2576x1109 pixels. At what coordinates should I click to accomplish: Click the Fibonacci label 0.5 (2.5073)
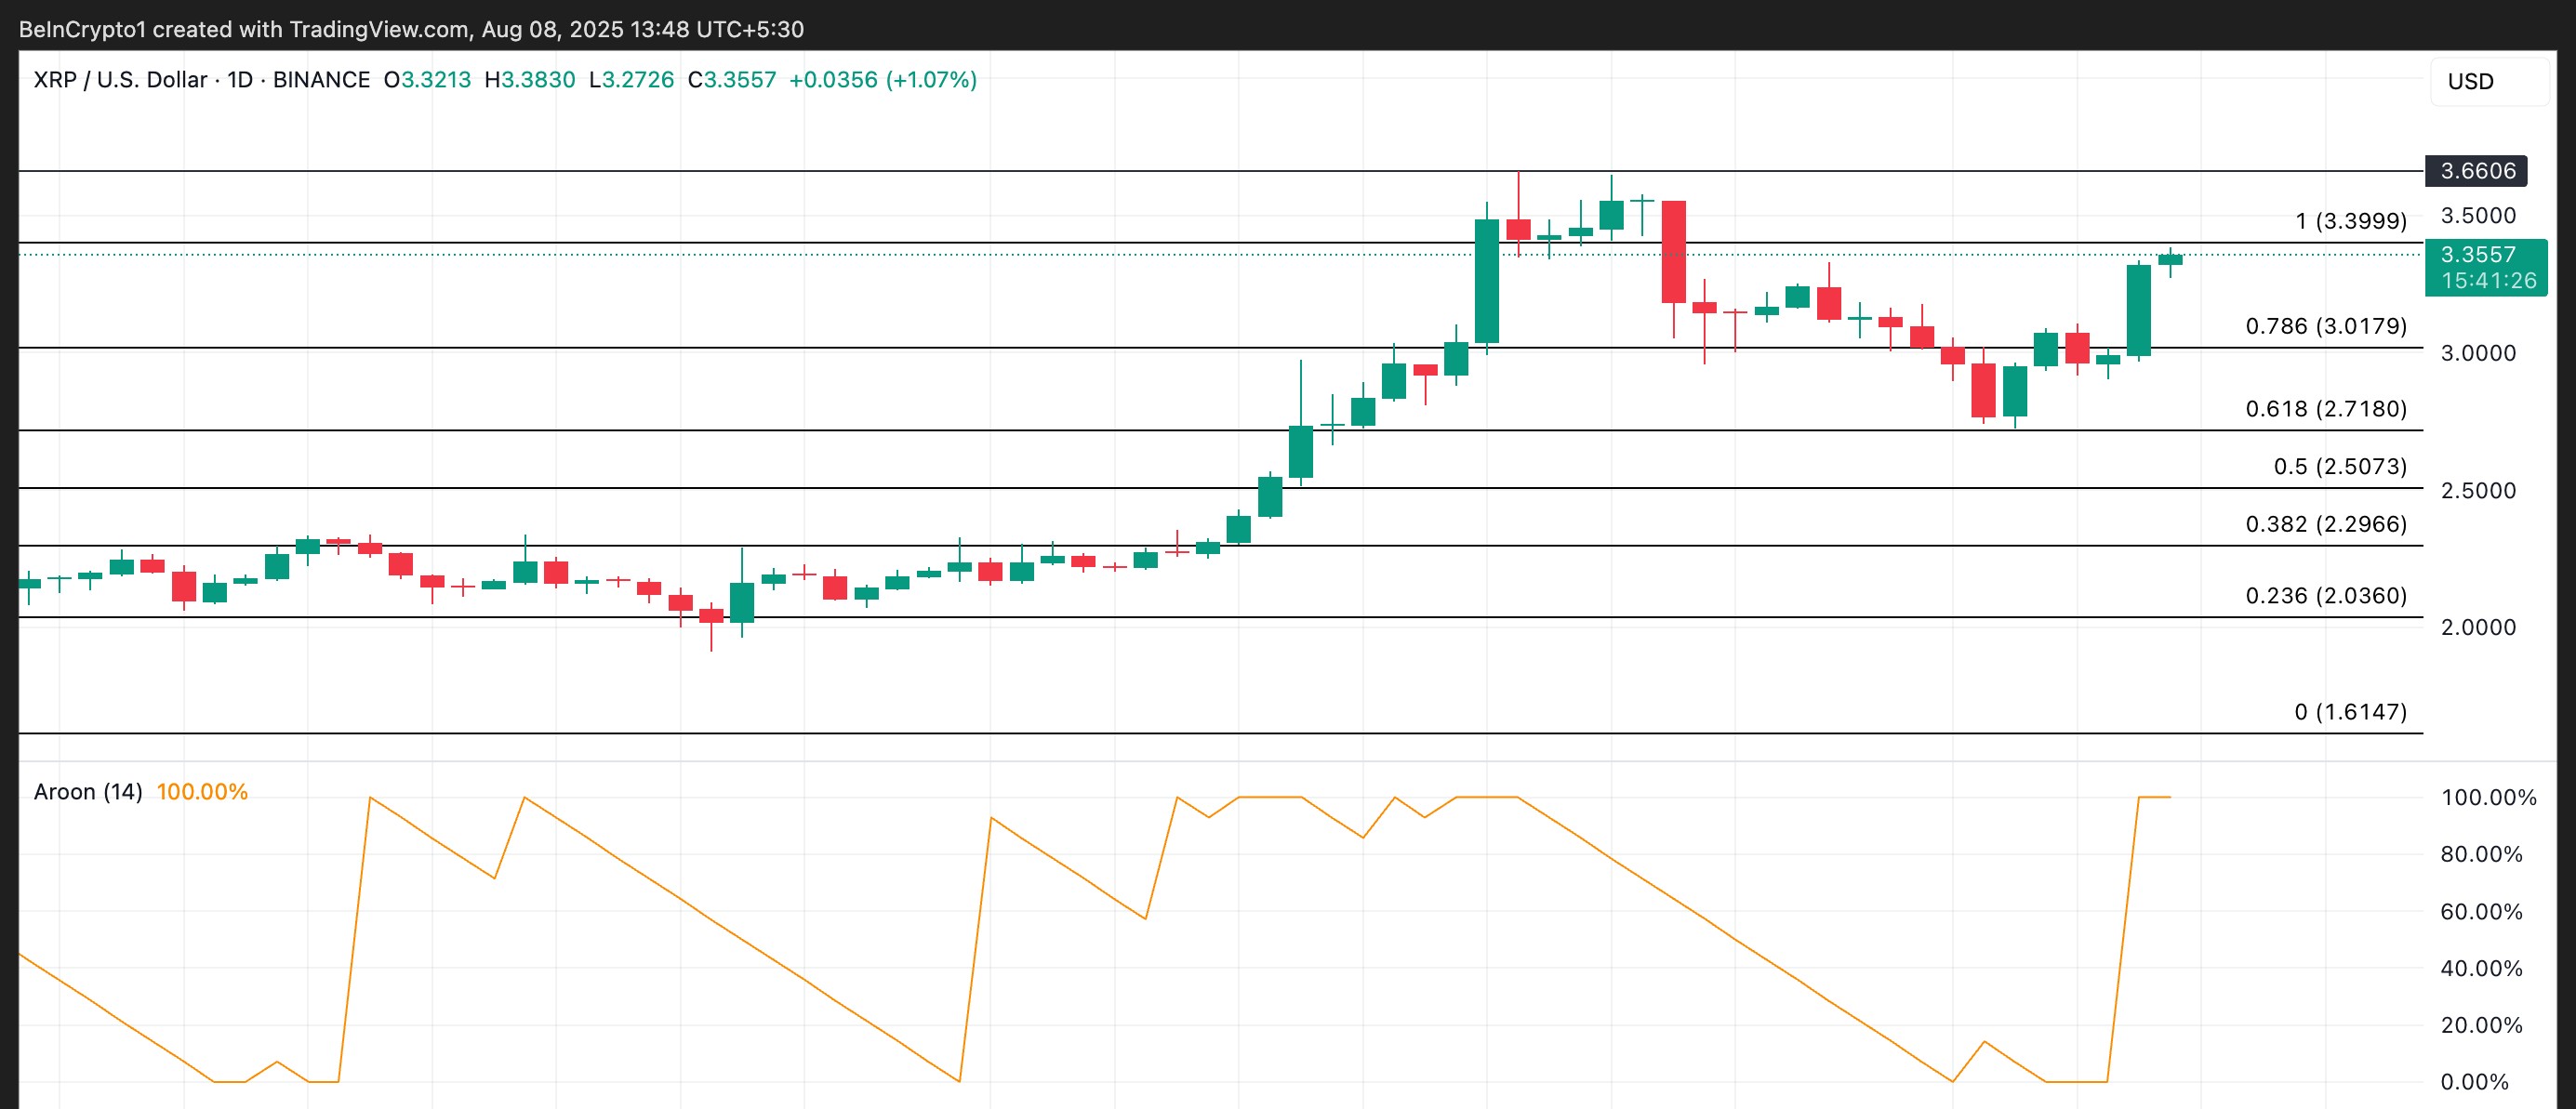(2340, 467)
